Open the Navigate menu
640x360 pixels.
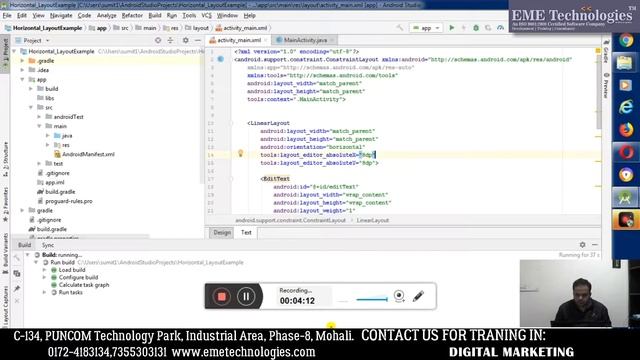click(61, 16)
